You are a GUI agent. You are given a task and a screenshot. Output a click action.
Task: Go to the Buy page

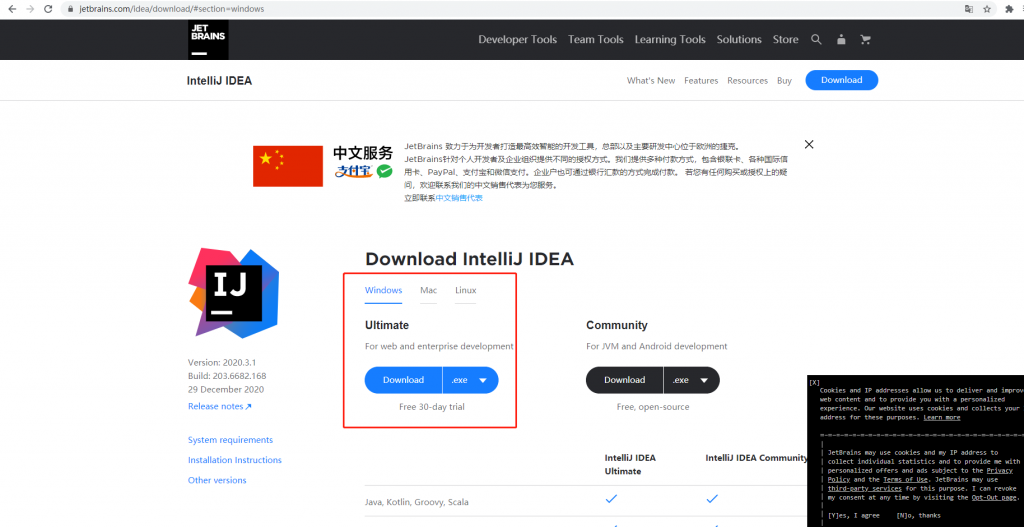pyautogui.click(x=784, y=80)
